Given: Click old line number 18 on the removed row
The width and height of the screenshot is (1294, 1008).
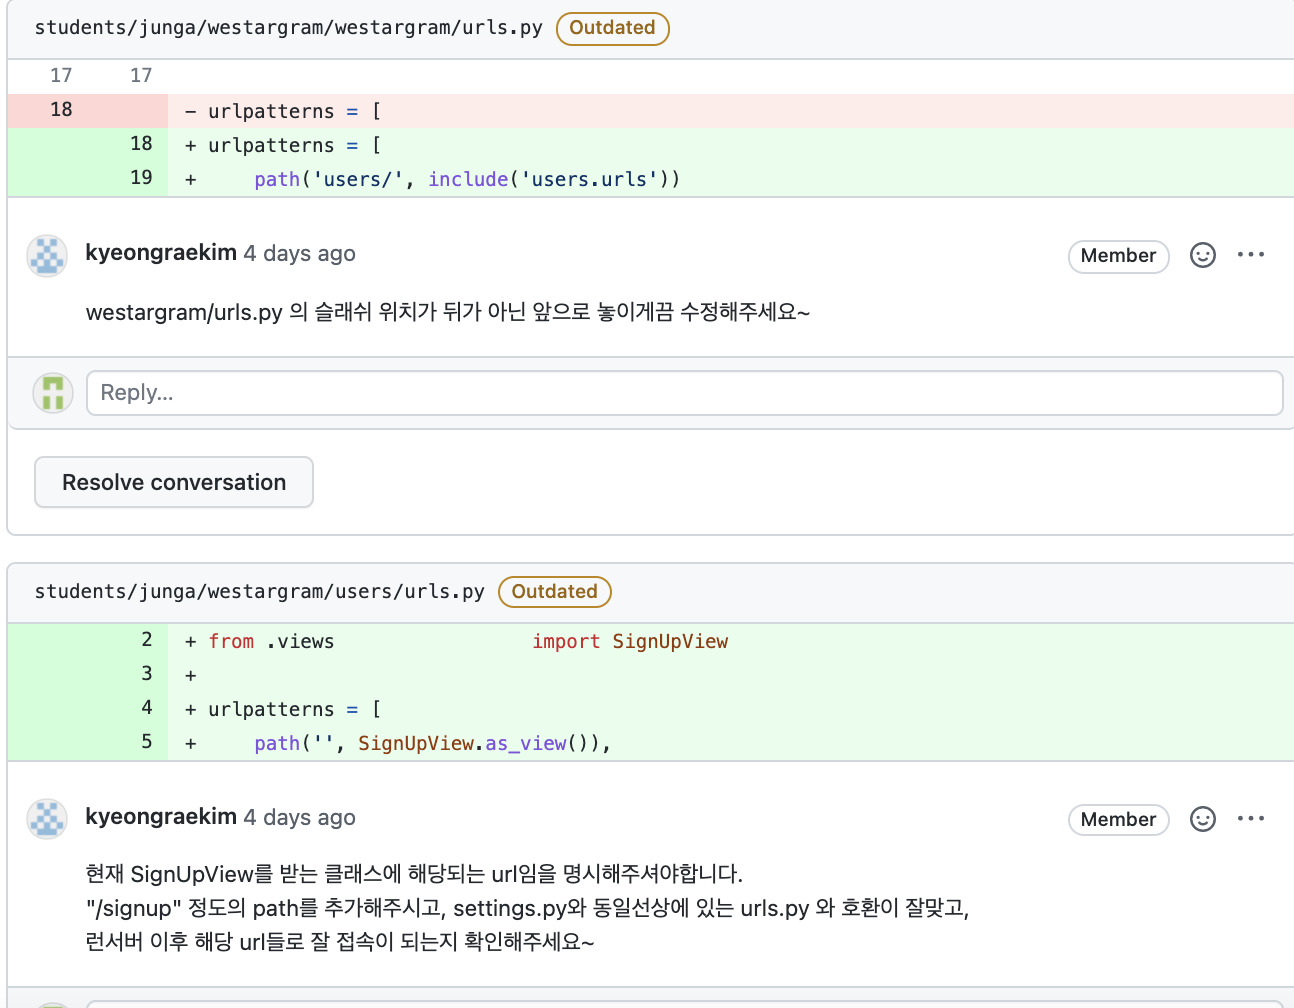Looking at the screenshot, I should click(x=61, y=110).
